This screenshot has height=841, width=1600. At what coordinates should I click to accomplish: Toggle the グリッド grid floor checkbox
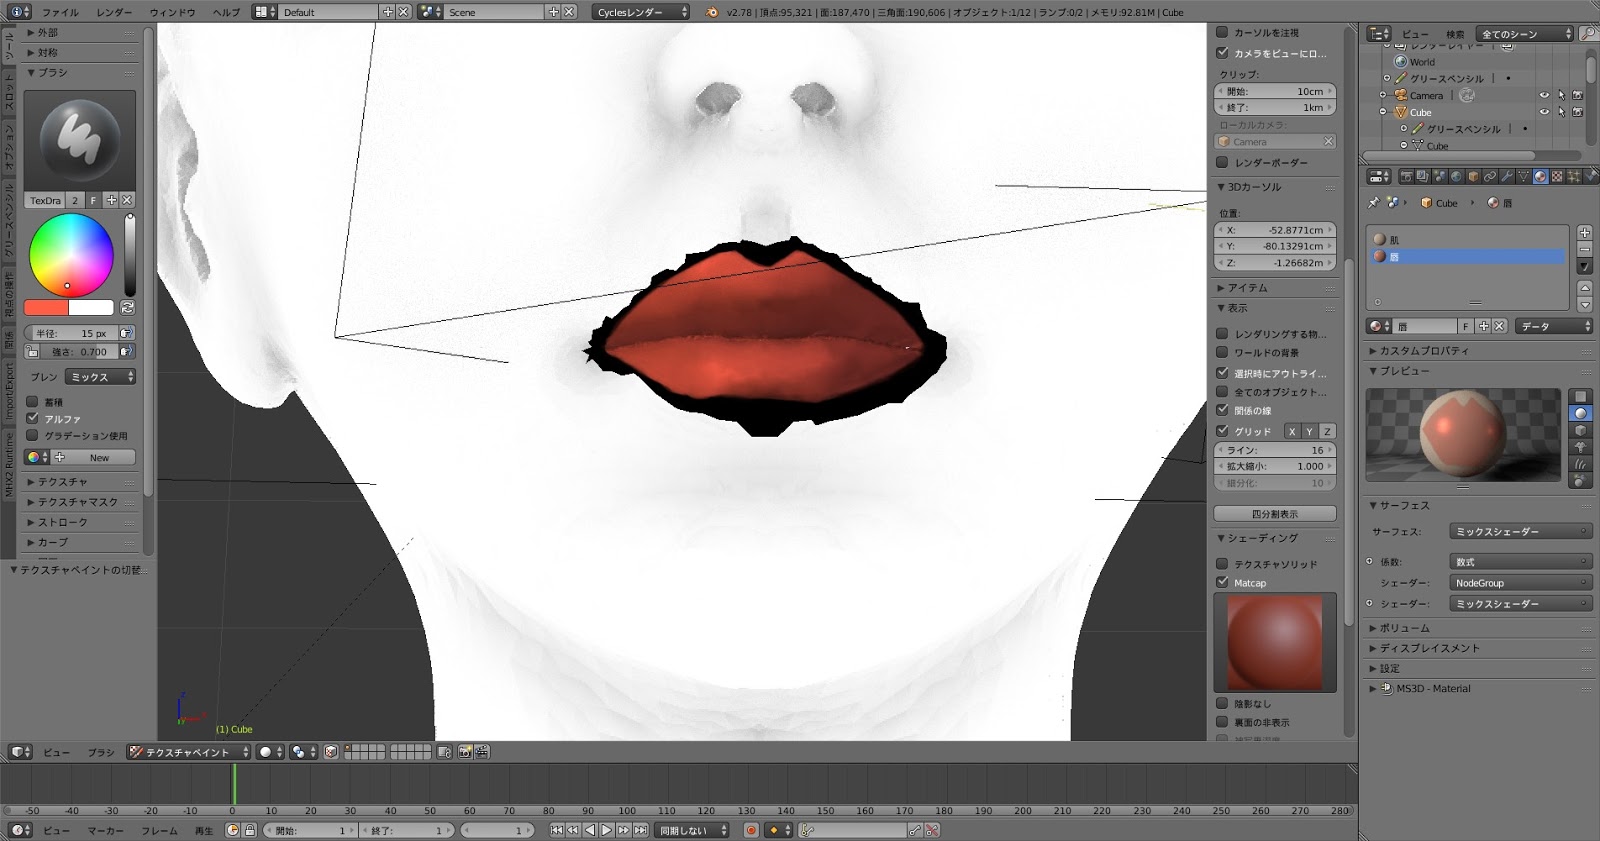point(1222,431)
